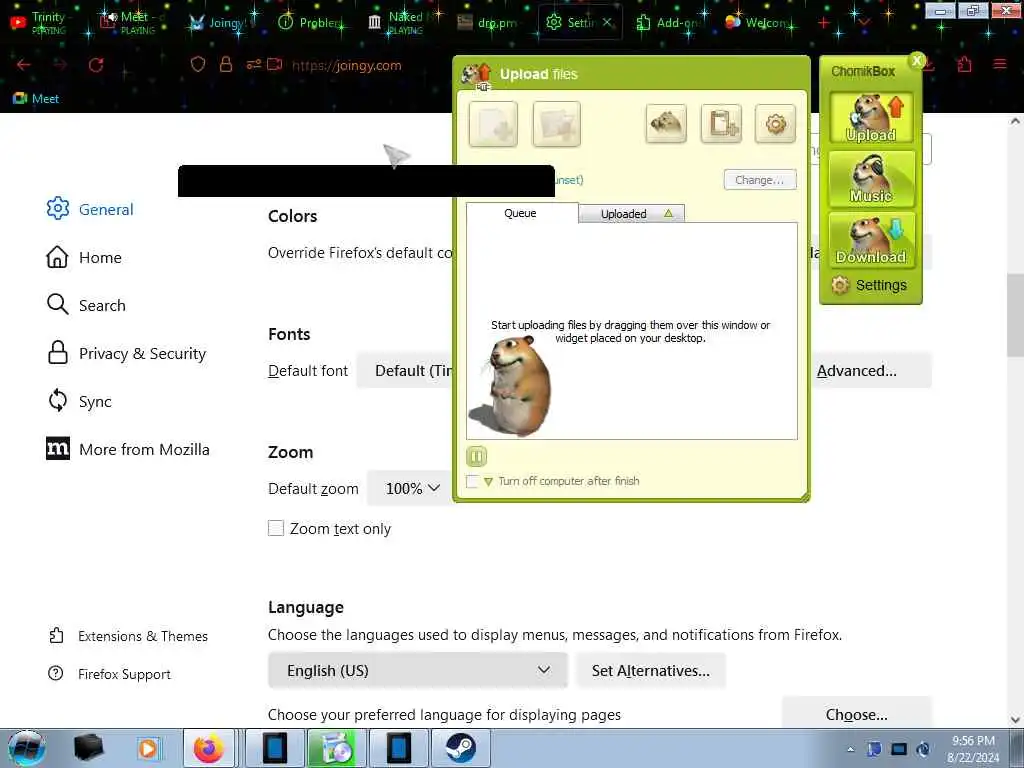Click the browser Back arrow
This screenshot has height=768, width=1024.
click(24, 65)
